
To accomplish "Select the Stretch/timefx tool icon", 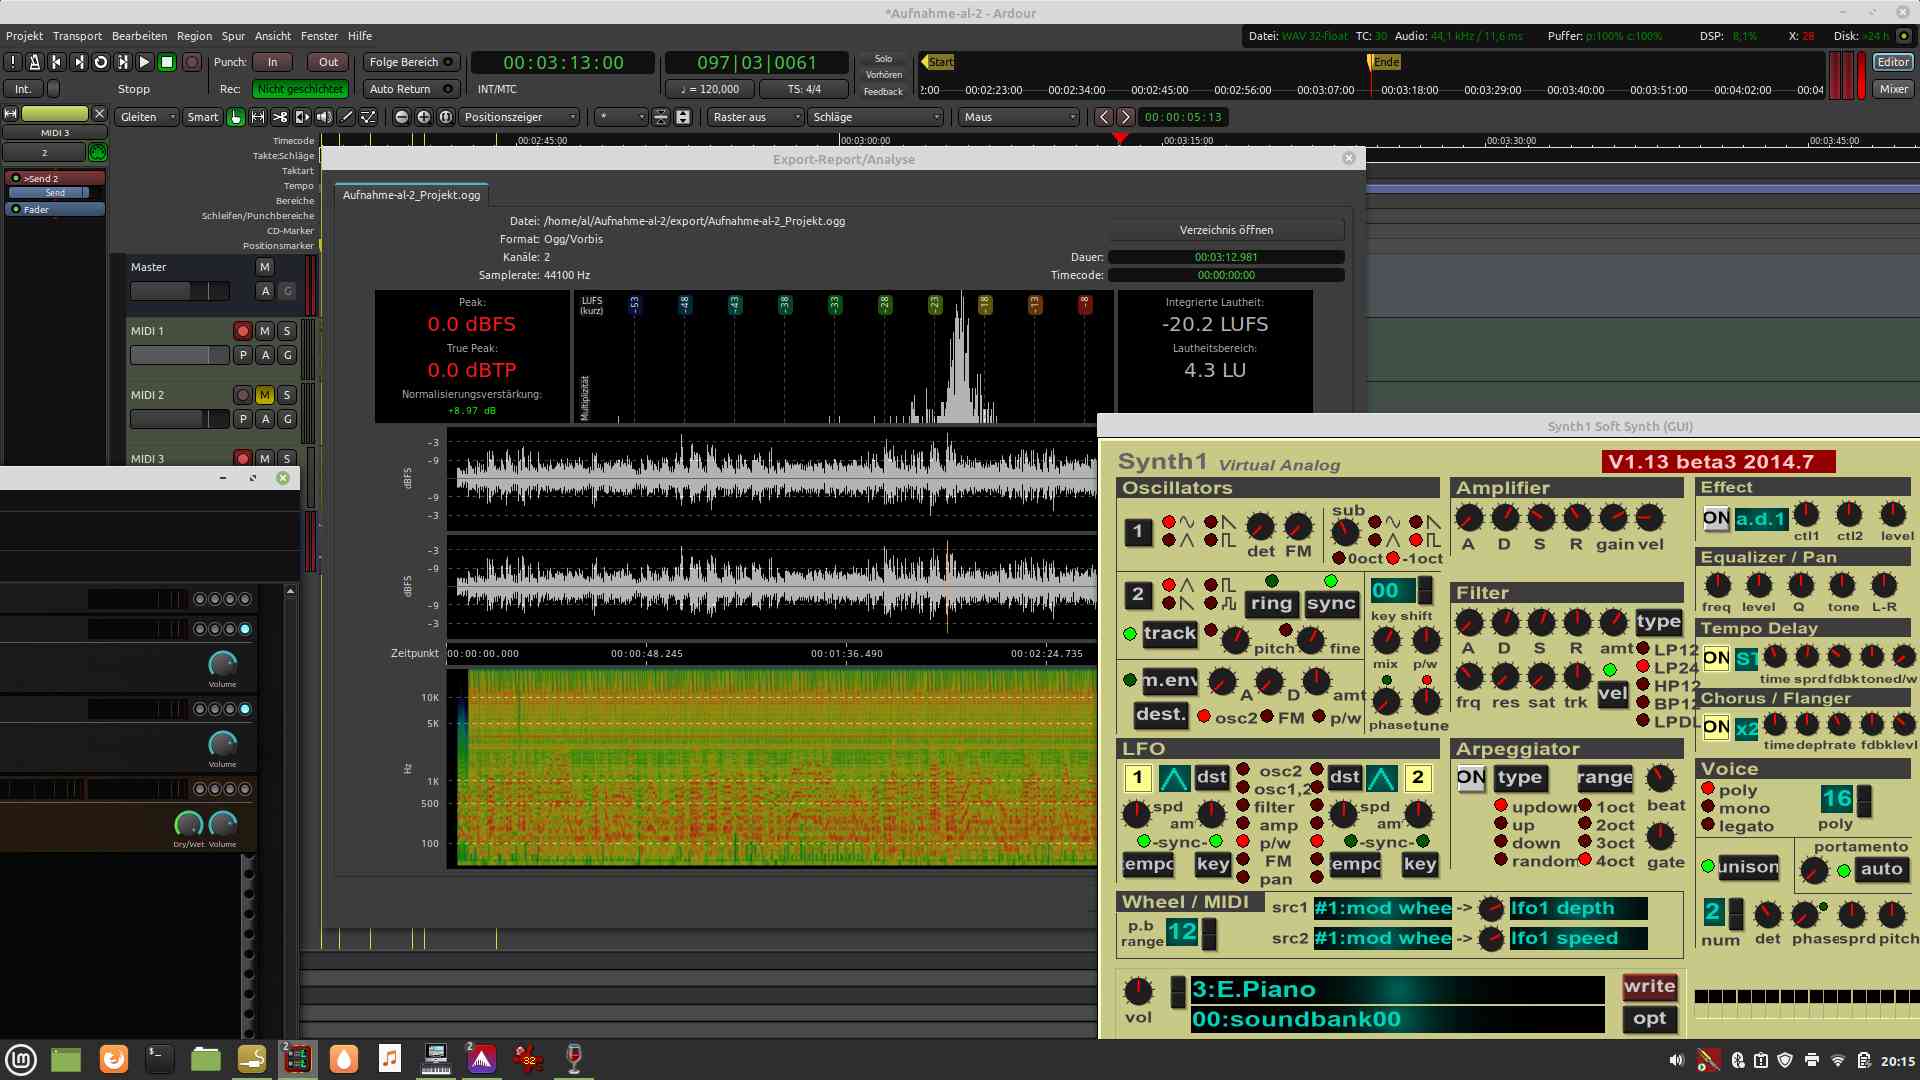I will [x=302, y=117].
